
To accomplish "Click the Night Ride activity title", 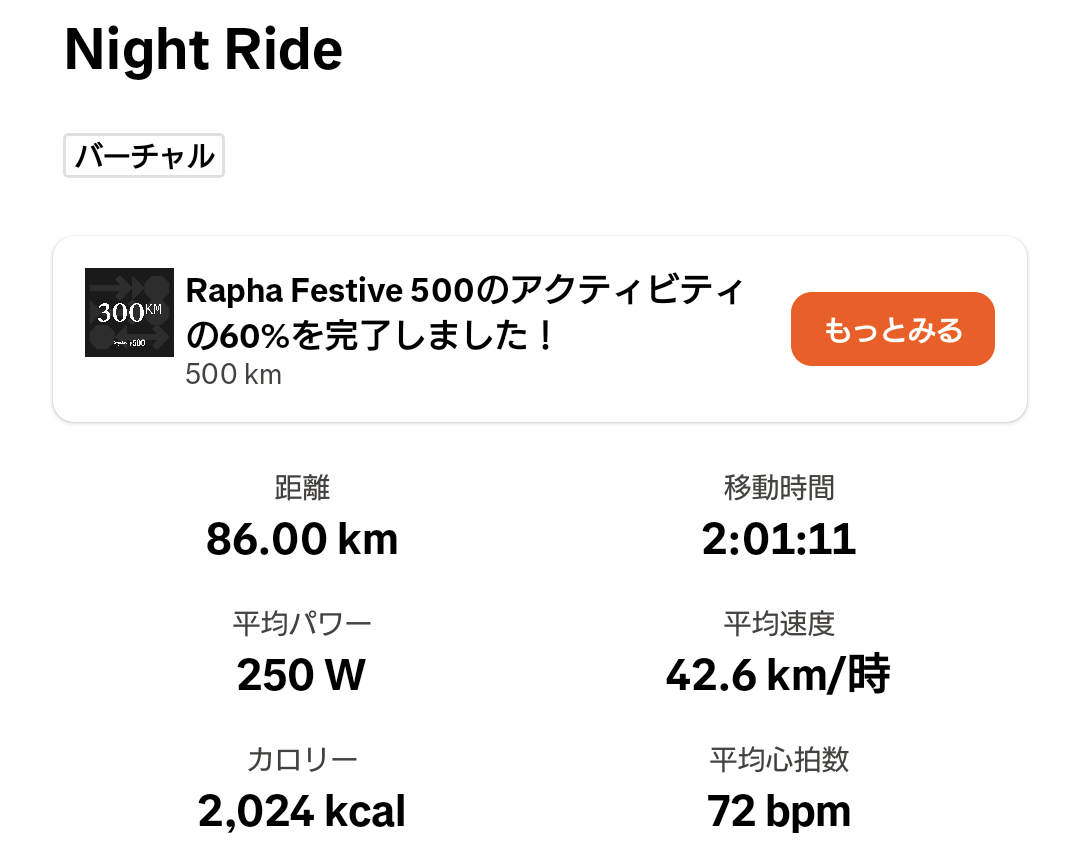I will click(x=203, y=50).
